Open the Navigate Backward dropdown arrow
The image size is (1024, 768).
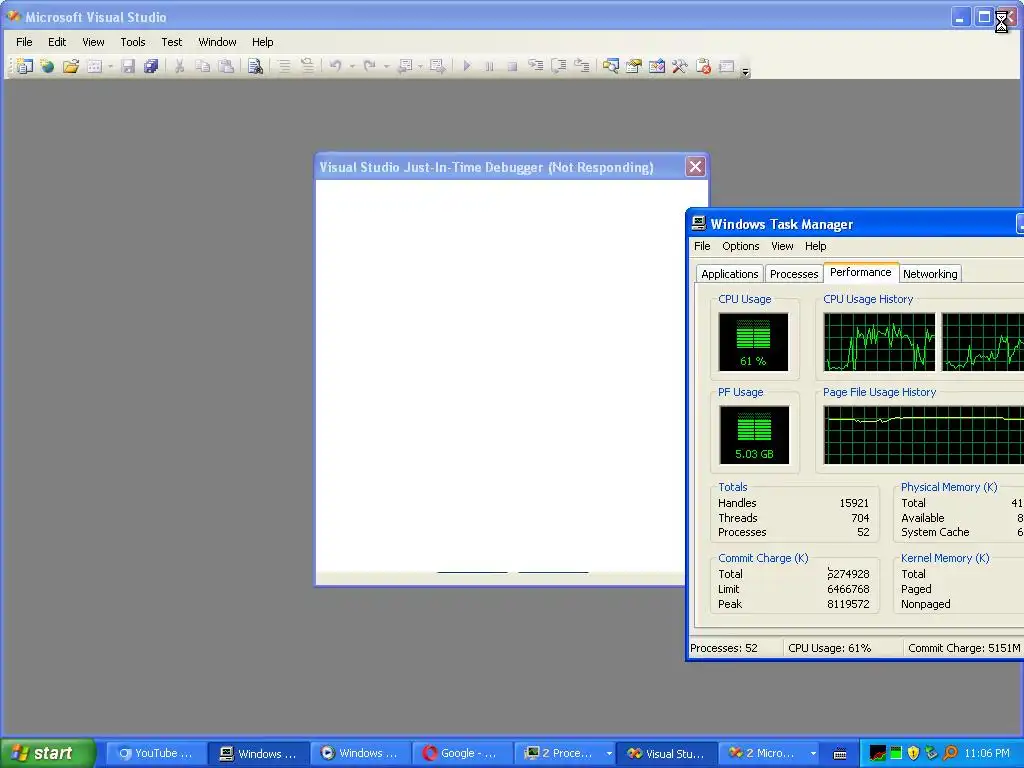(420, 66)
